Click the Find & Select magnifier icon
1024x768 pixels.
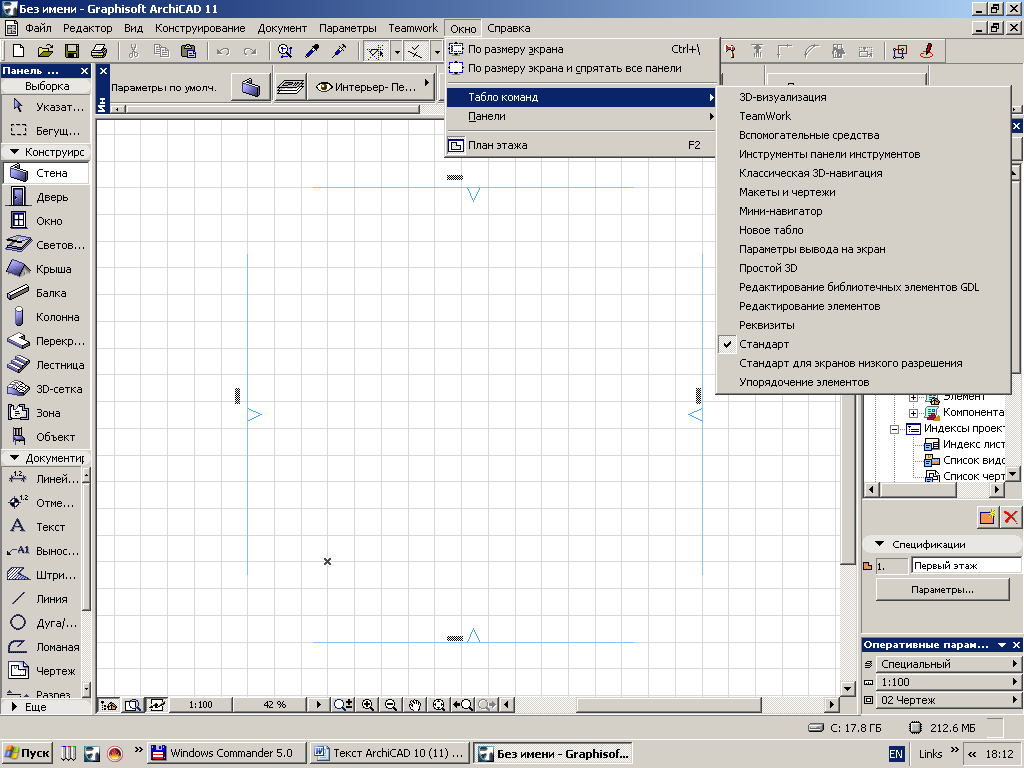pyautogui.click(x=285, y=51)
